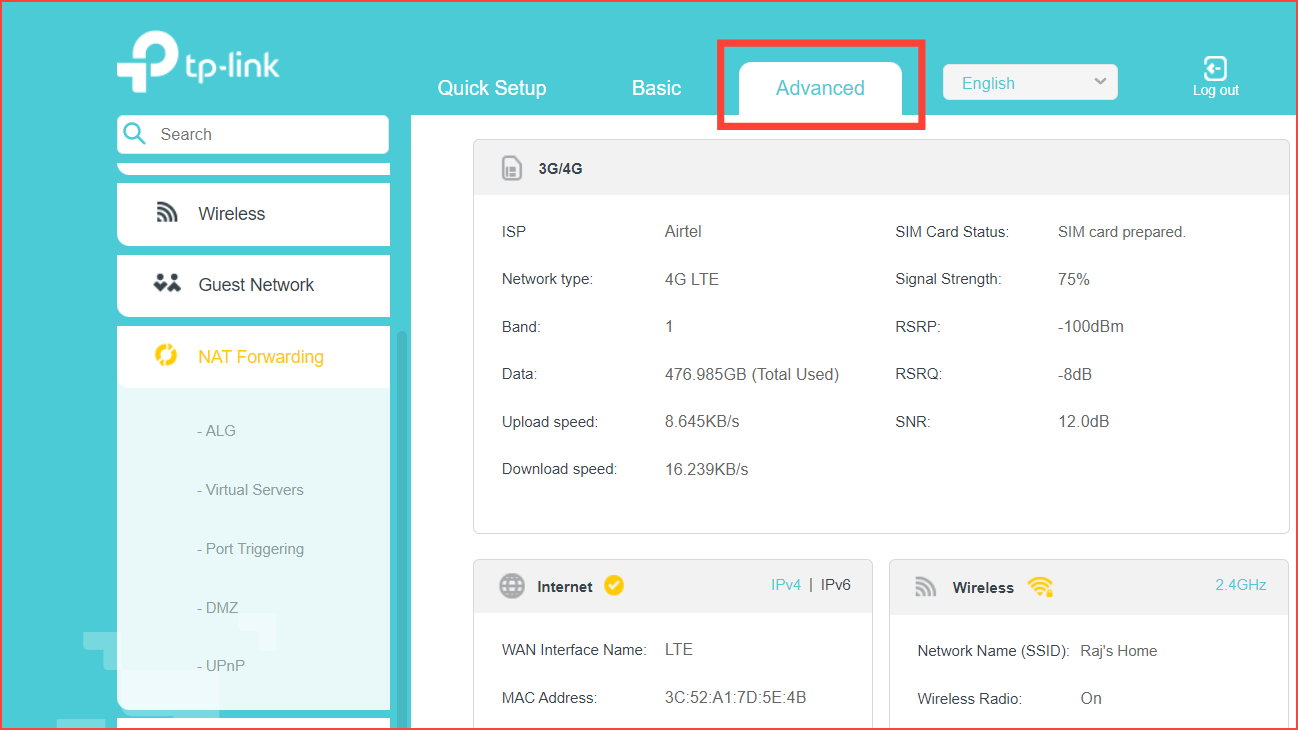Click the search magnifier icon
Viewport: 1298px width, 730px height.
pyautogui.click(x=135, y=133)
